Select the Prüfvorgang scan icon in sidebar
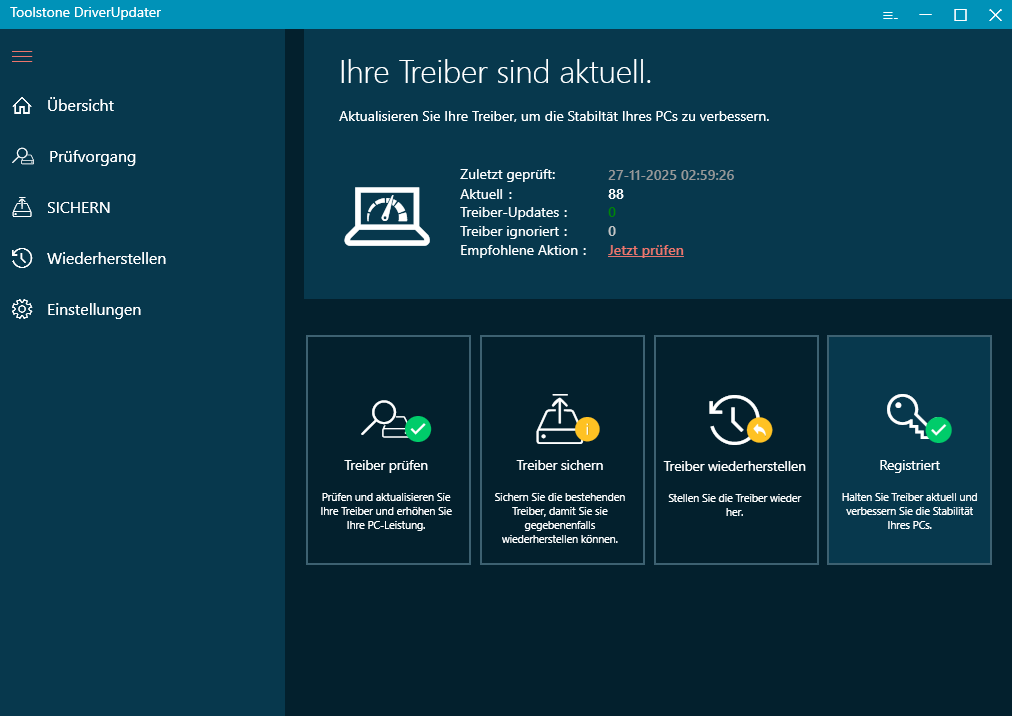 tap(21, 156)
